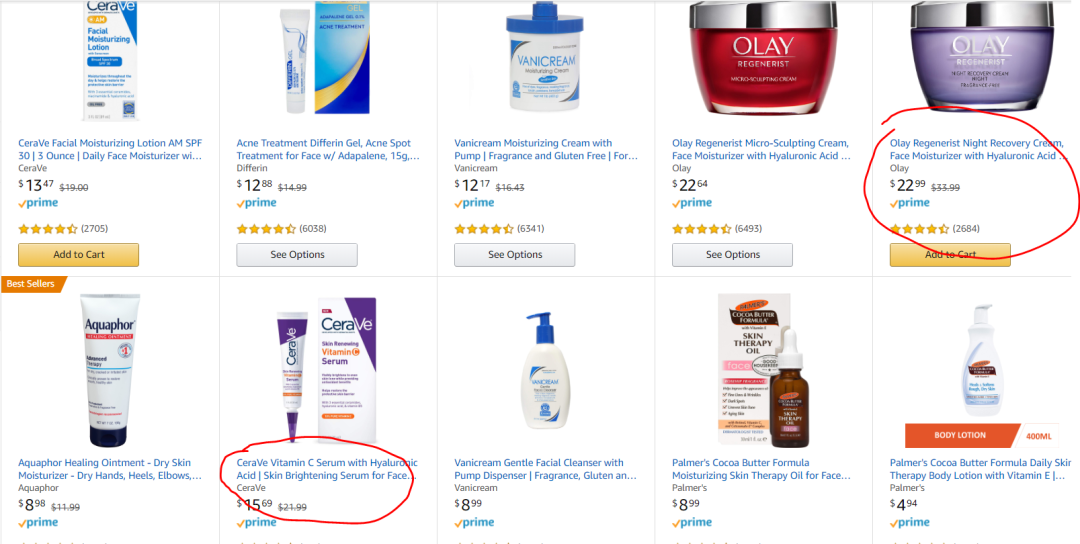Viewport: 1080px width, 544px height.
Task: Add CeraVe Facial Moisturizing Lotion to cart
Action: click(79, 255)
